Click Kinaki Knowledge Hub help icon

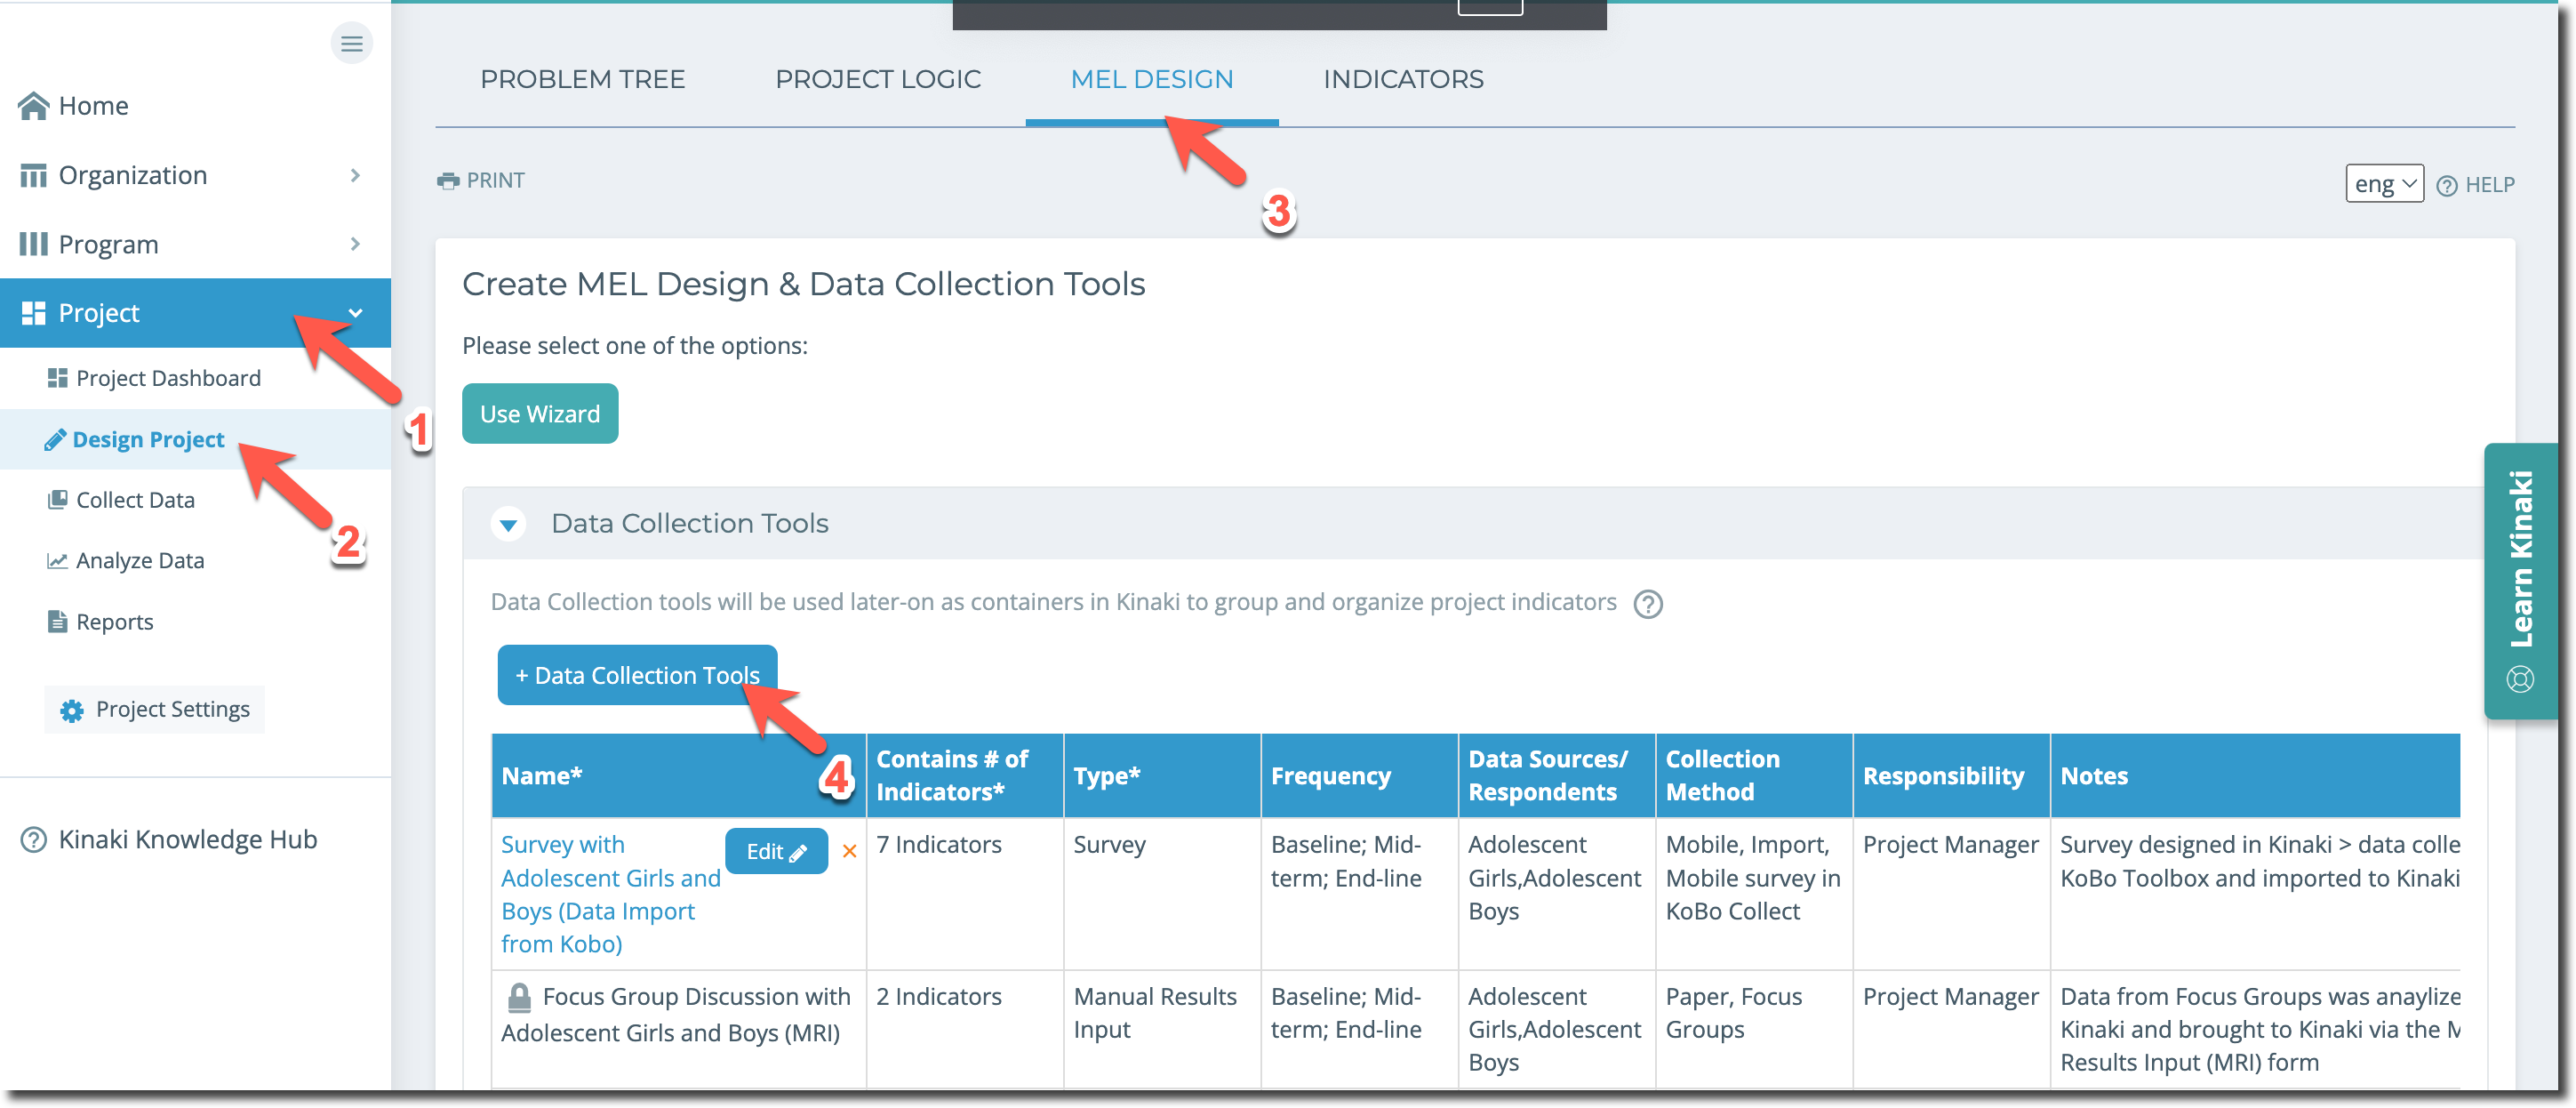tap(33, 840)
